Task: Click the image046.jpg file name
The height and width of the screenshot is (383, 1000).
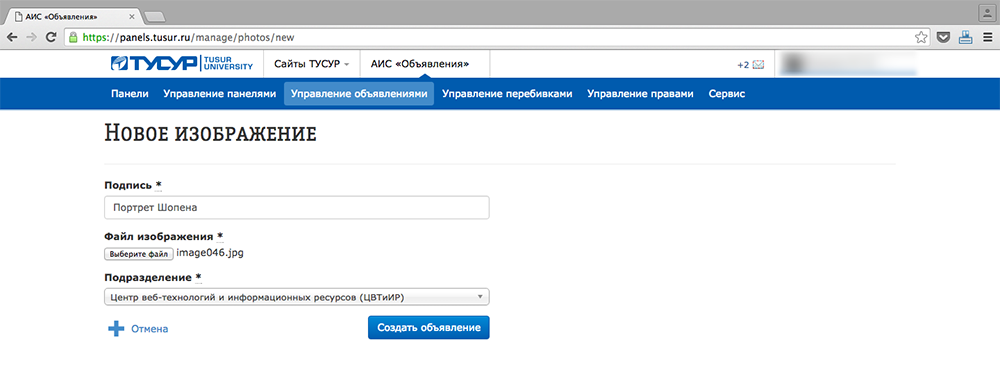Action: pos(210,253)
